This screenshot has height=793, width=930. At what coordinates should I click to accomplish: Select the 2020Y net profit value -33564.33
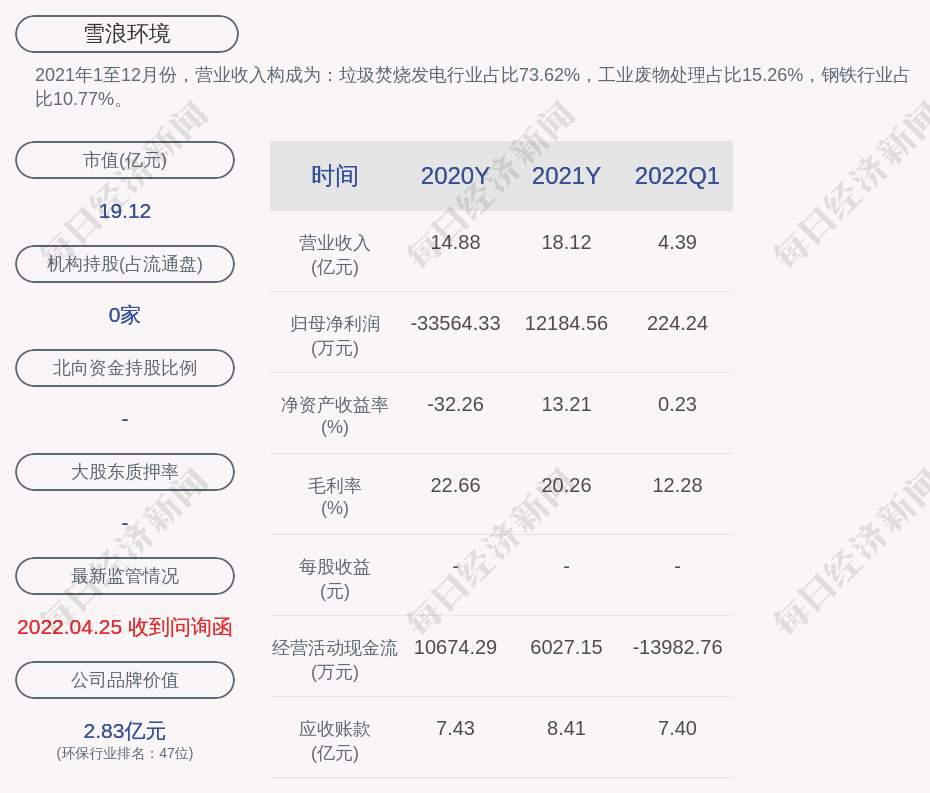(x=455, y=324)
